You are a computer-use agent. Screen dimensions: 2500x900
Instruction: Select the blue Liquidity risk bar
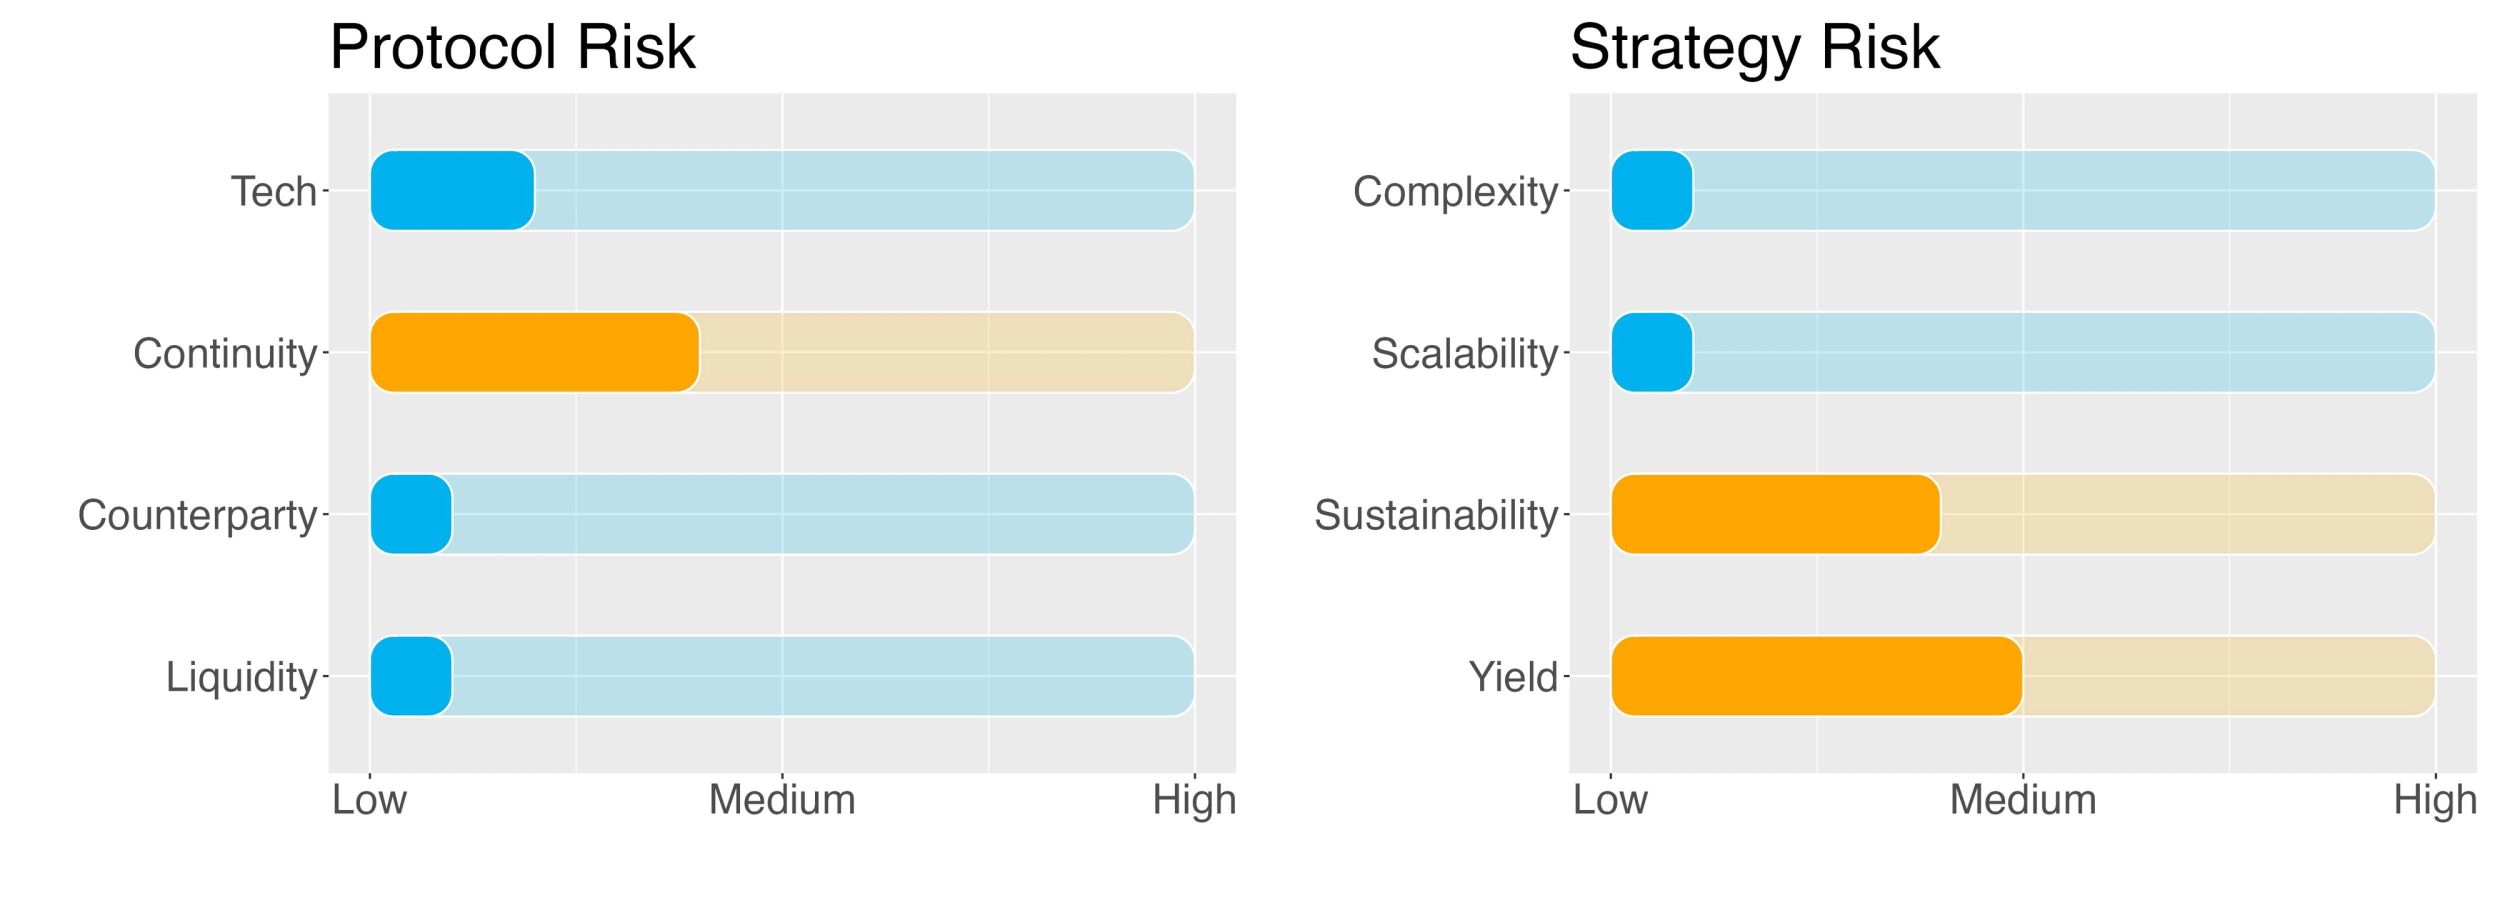[x=411, y=676]
